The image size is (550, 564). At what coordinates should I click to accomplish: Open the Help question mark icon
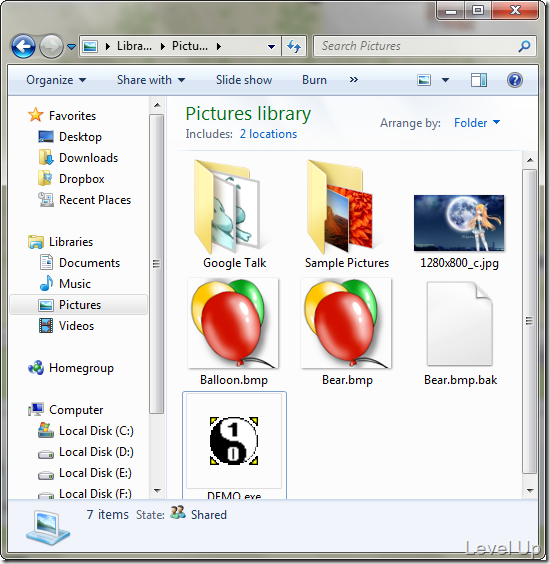(515, 80)
